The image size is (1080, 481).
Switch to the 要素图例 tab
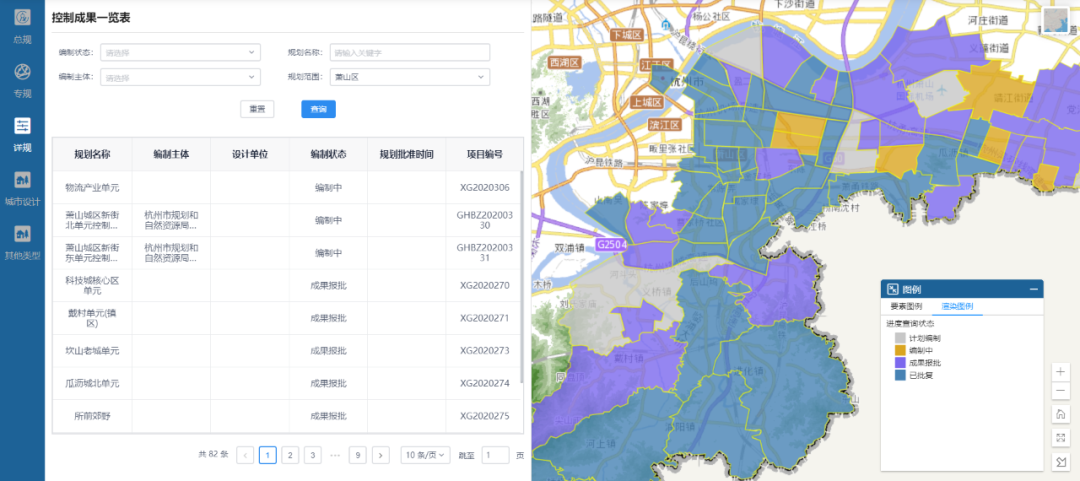906,307
